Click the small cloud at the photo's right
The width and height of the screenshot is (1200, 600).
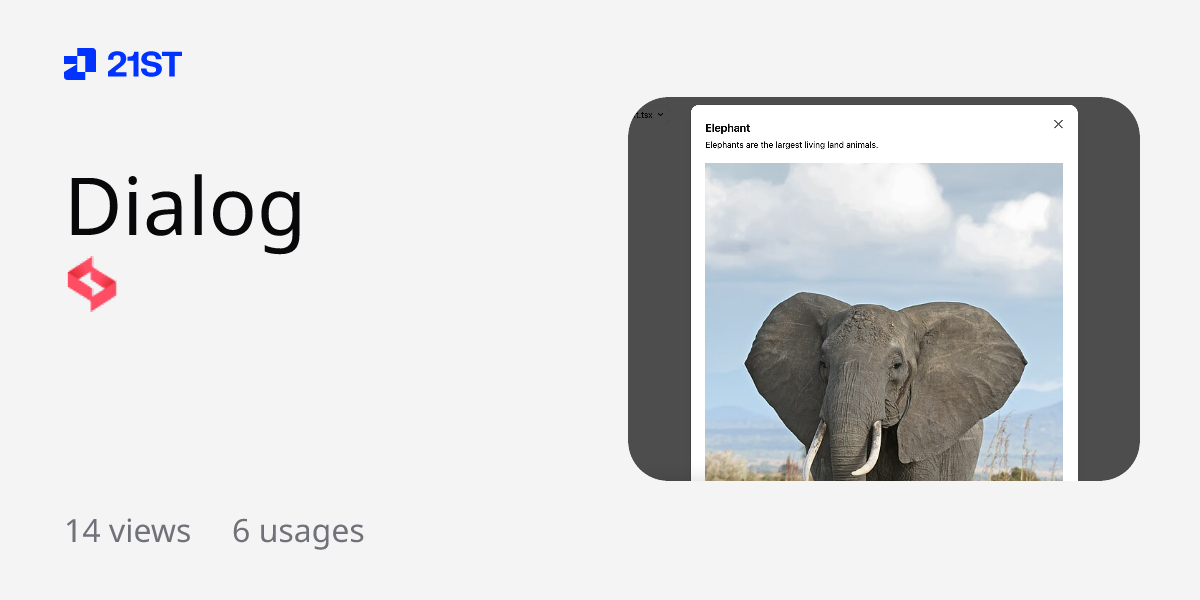1008,232
